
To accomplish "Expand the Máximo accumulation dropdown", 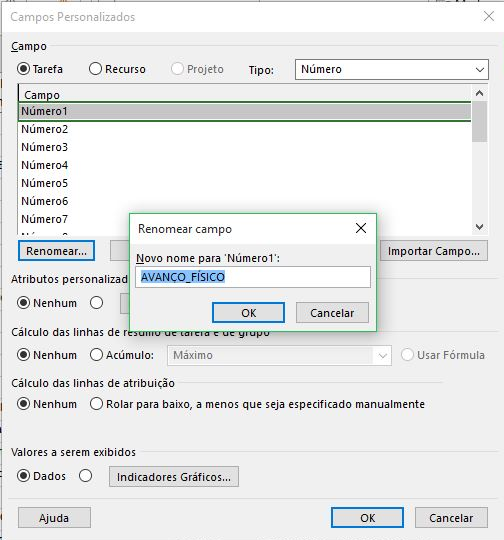I will 279,355.
